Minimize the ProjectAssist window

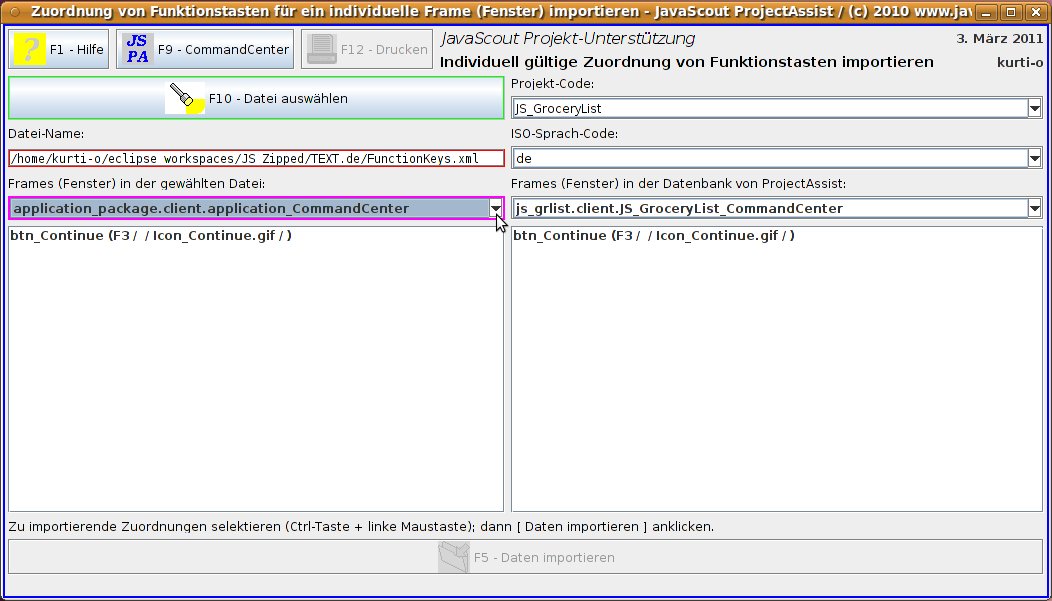click(x=986, y=13)
